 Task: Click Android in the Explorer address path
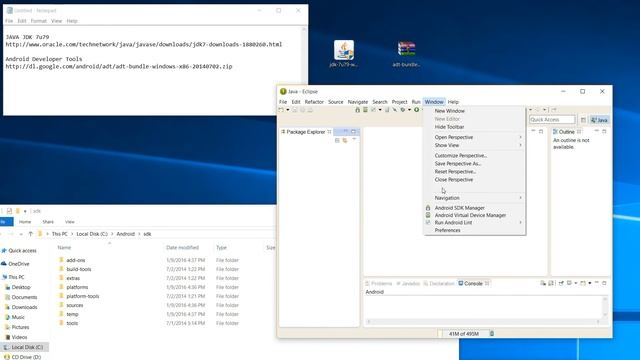125,234
